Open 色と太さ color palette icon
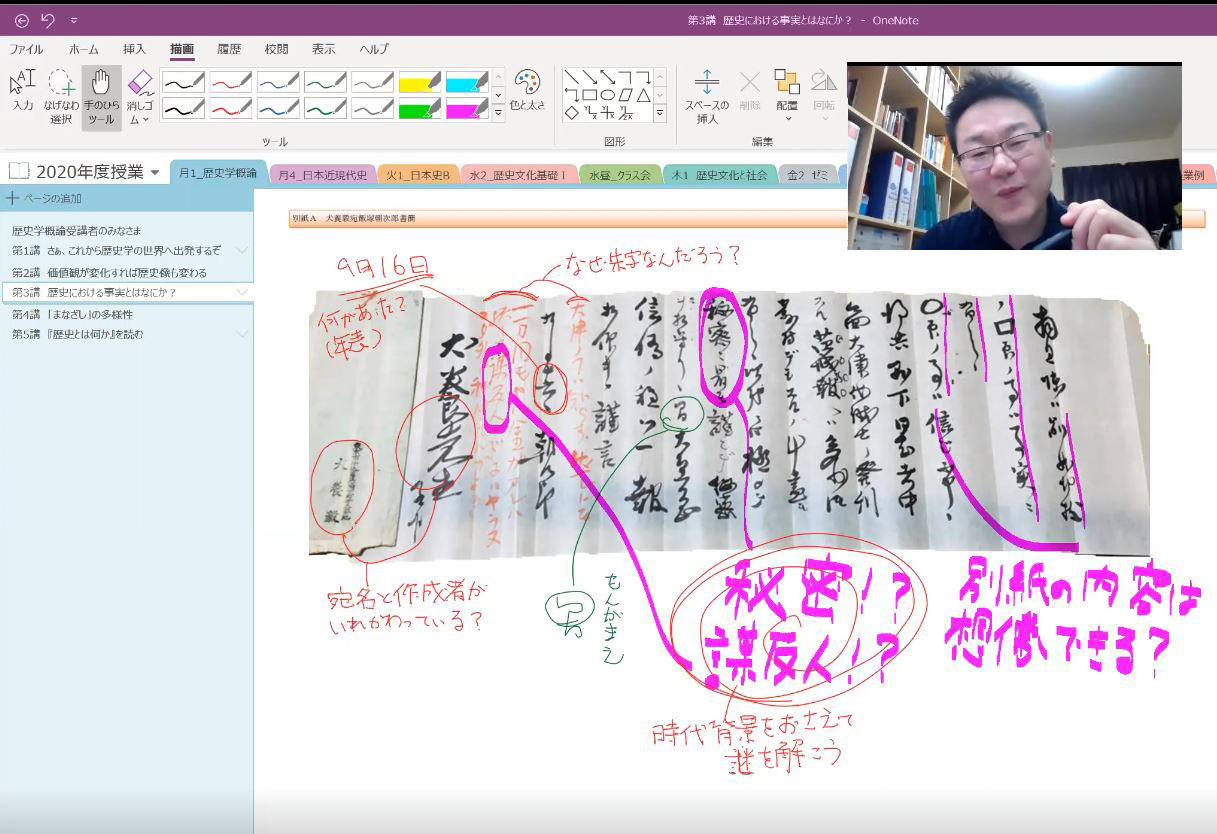This screenshot has width=1217, height=834. click(x=527, y=88)
